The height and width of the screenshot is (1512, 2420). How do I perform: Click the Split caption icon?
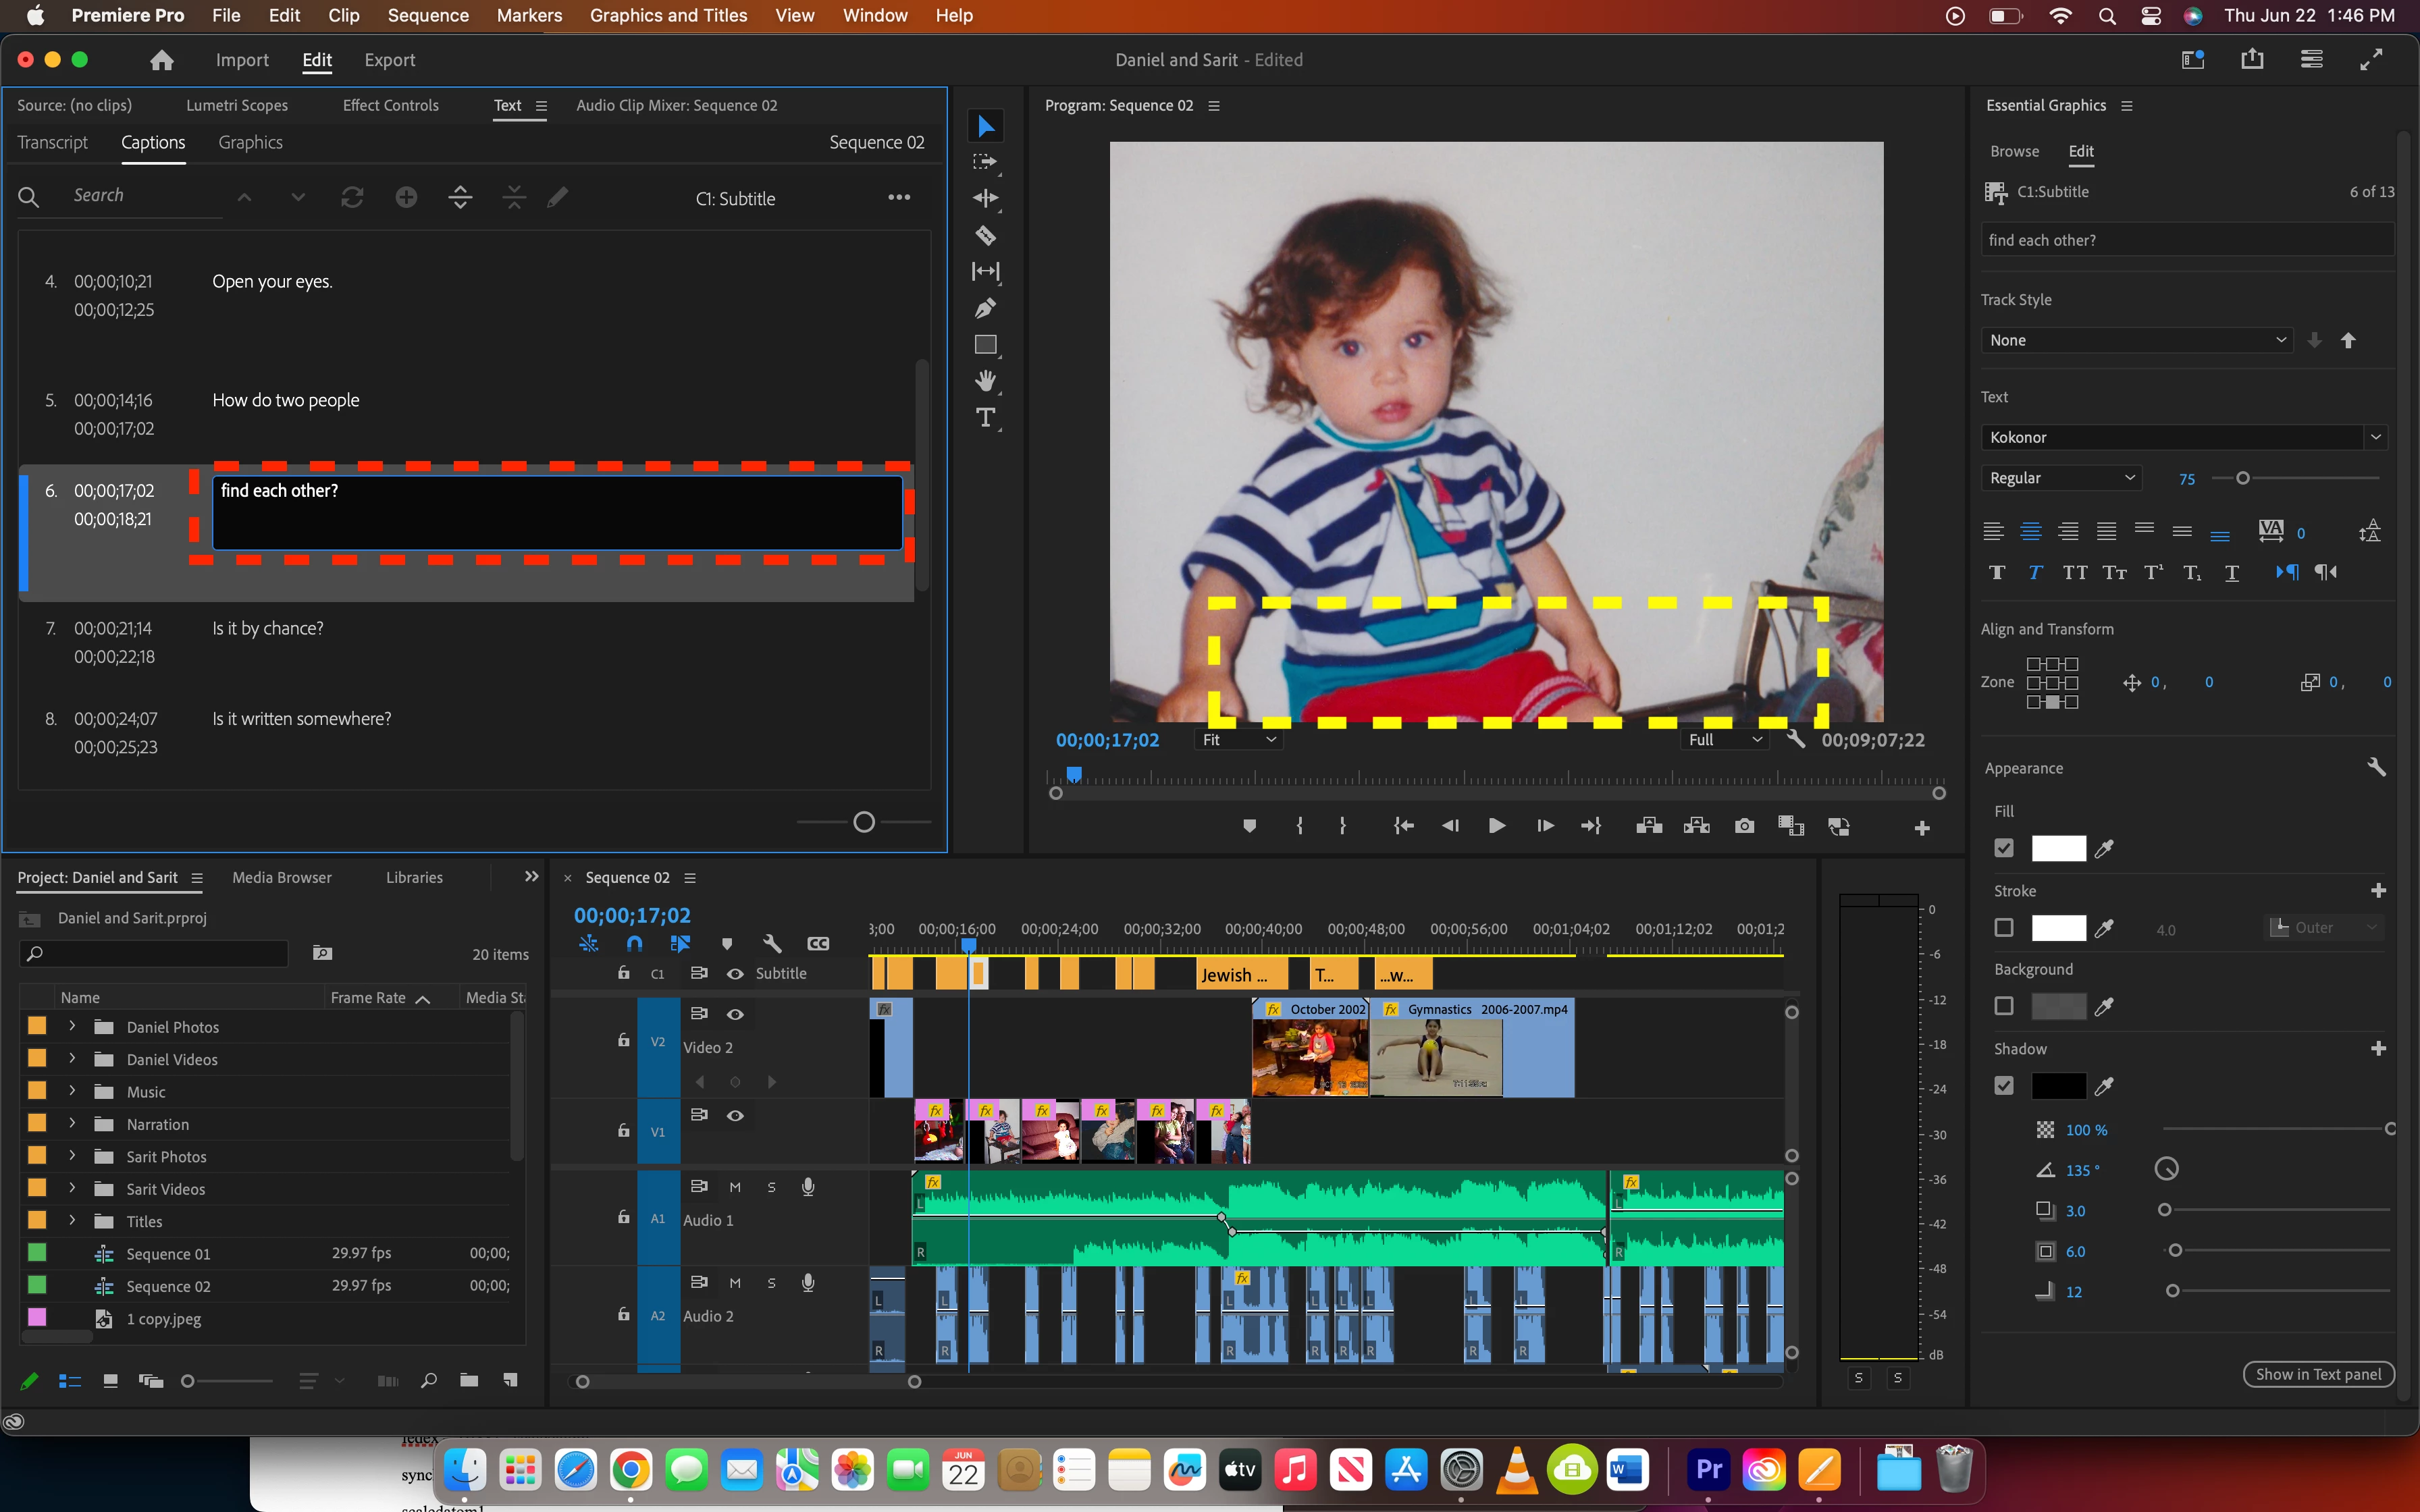(460, 197)
